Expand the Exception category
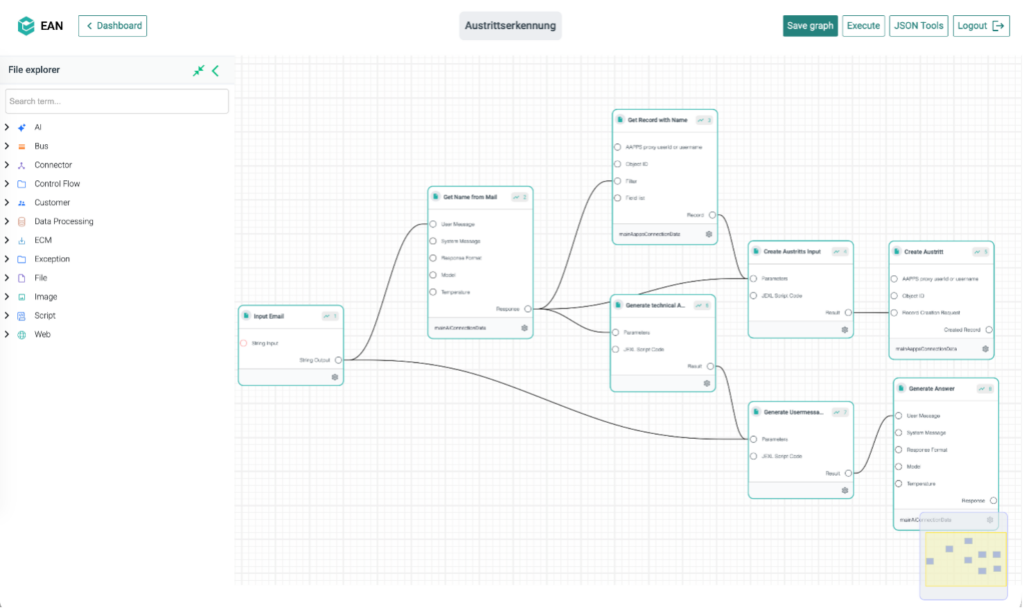This screenshot has width=1024, height=610. pos(7,259)
